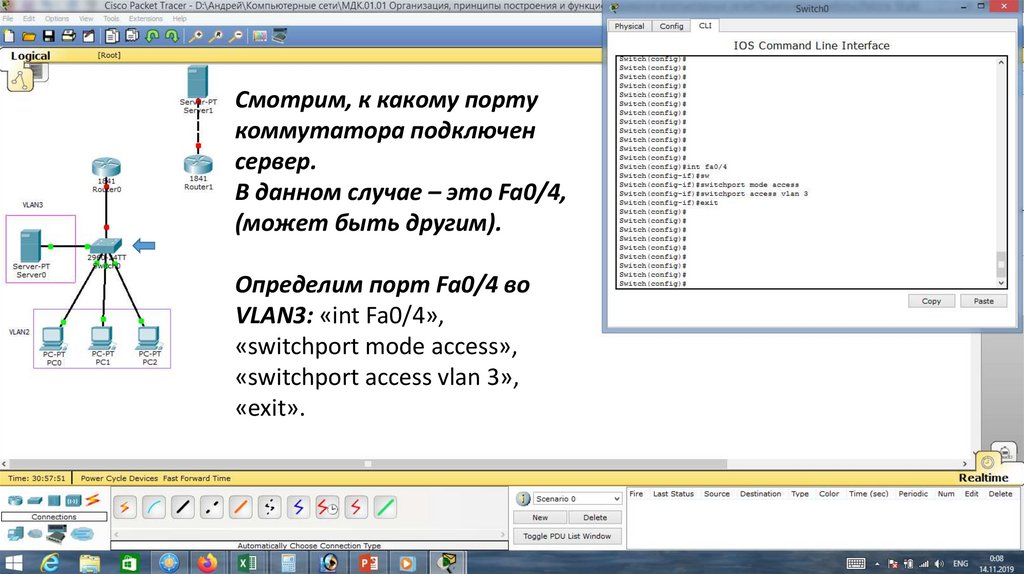Open the Custom Devices Dialog icon
Viewport: 1024px width, 574px height.
point(279,36)
